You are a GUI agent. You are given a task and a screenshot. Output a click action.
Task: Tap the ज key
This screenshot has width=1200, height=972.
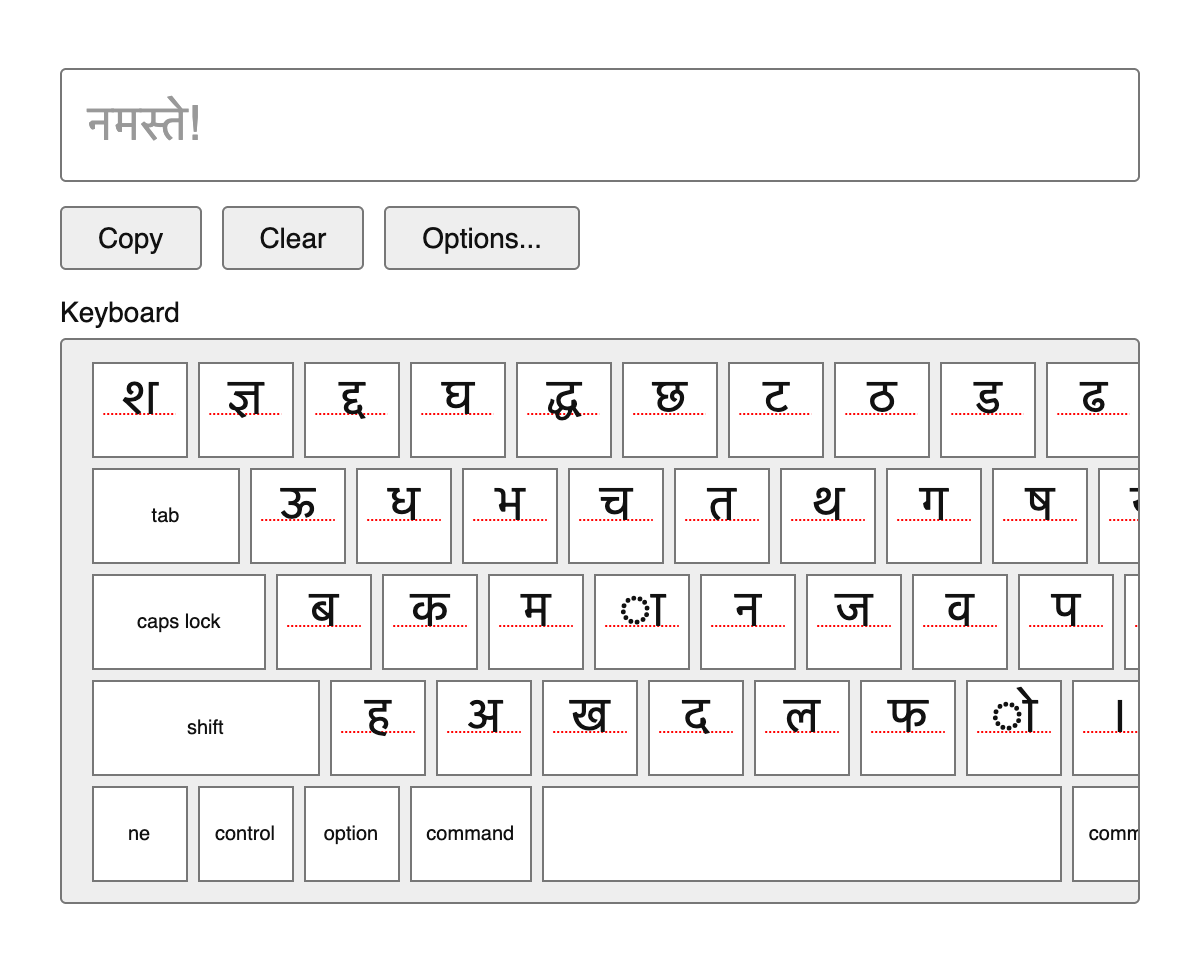854,622
